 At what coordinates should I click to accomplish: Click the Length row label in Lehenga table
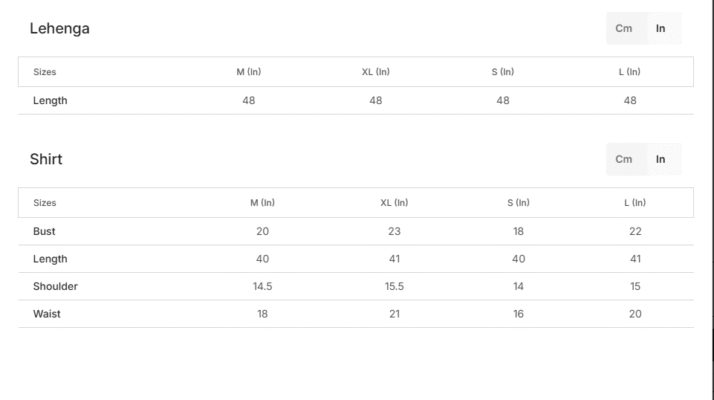(50, 100)
